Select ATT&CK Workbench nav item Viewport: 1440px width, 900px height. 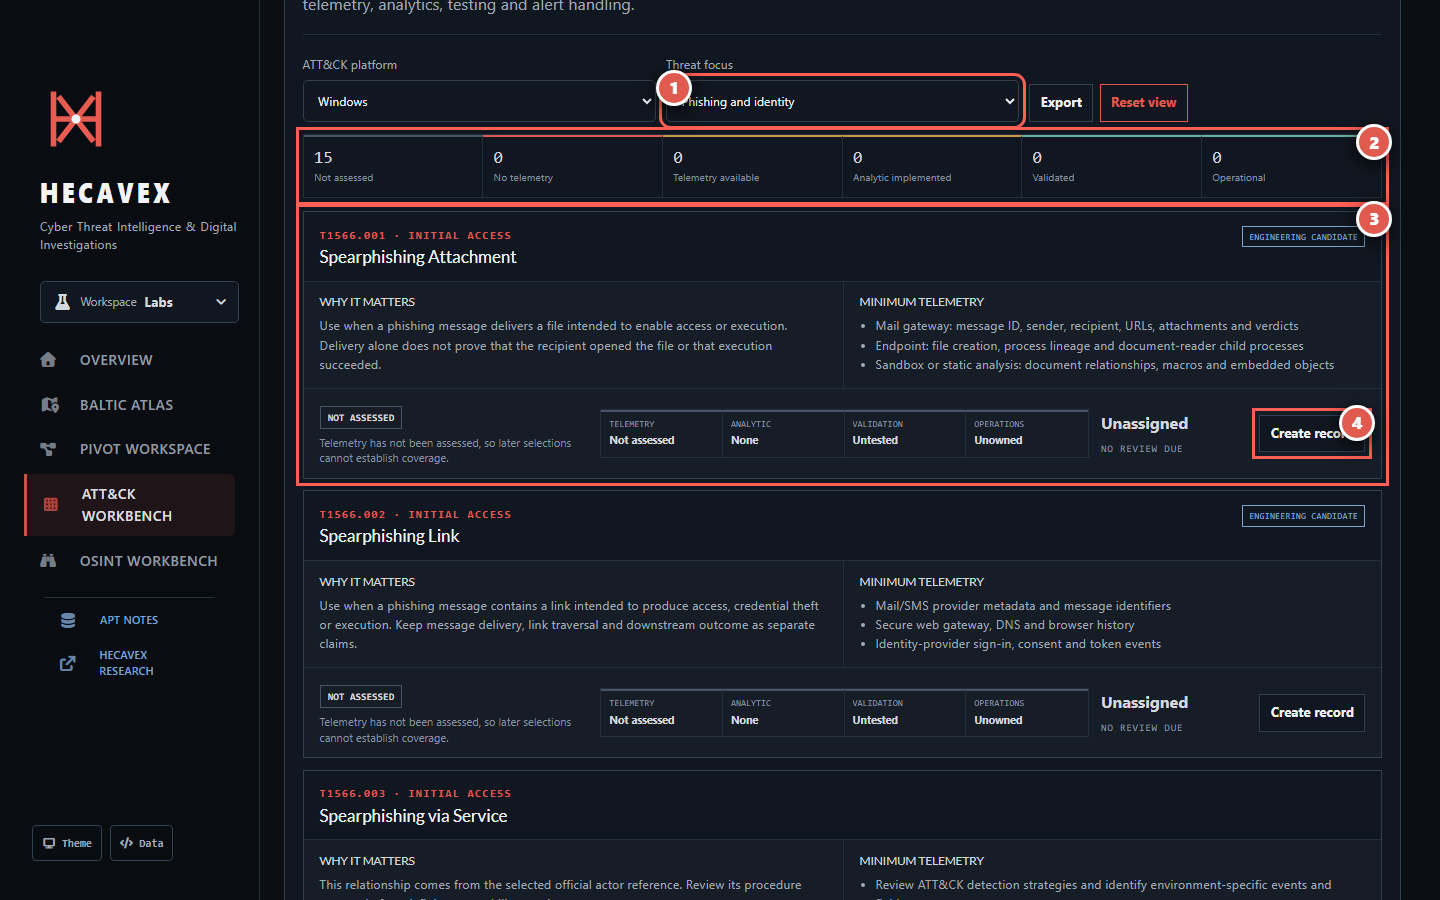[130, 505]
